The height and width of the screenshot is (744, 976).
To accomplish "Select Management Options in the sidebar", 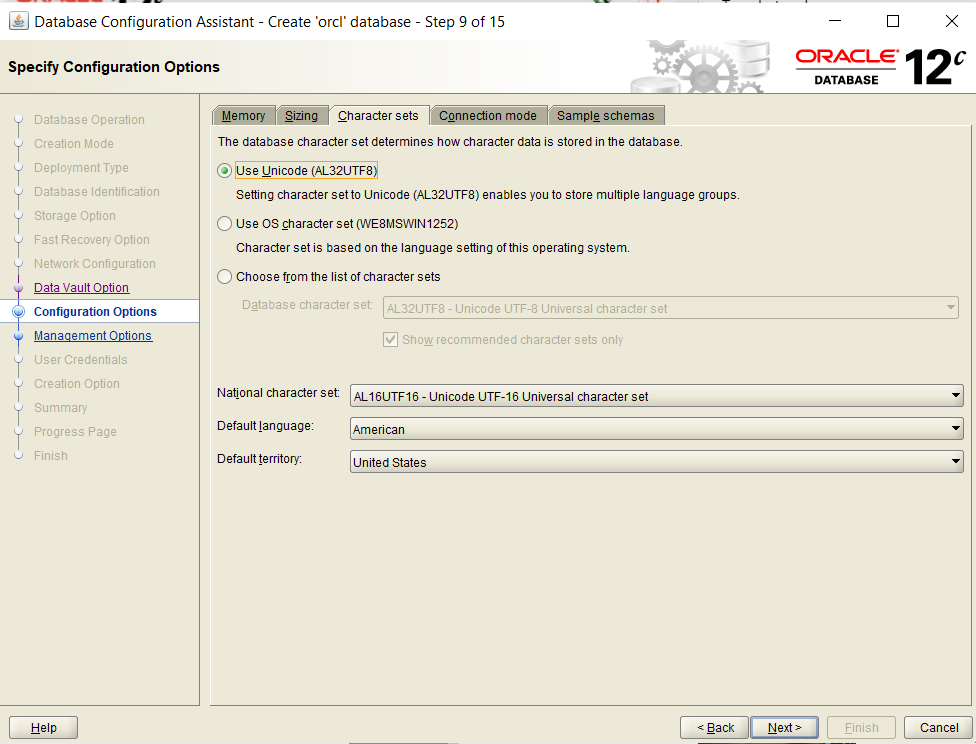I will click(93, 335).
